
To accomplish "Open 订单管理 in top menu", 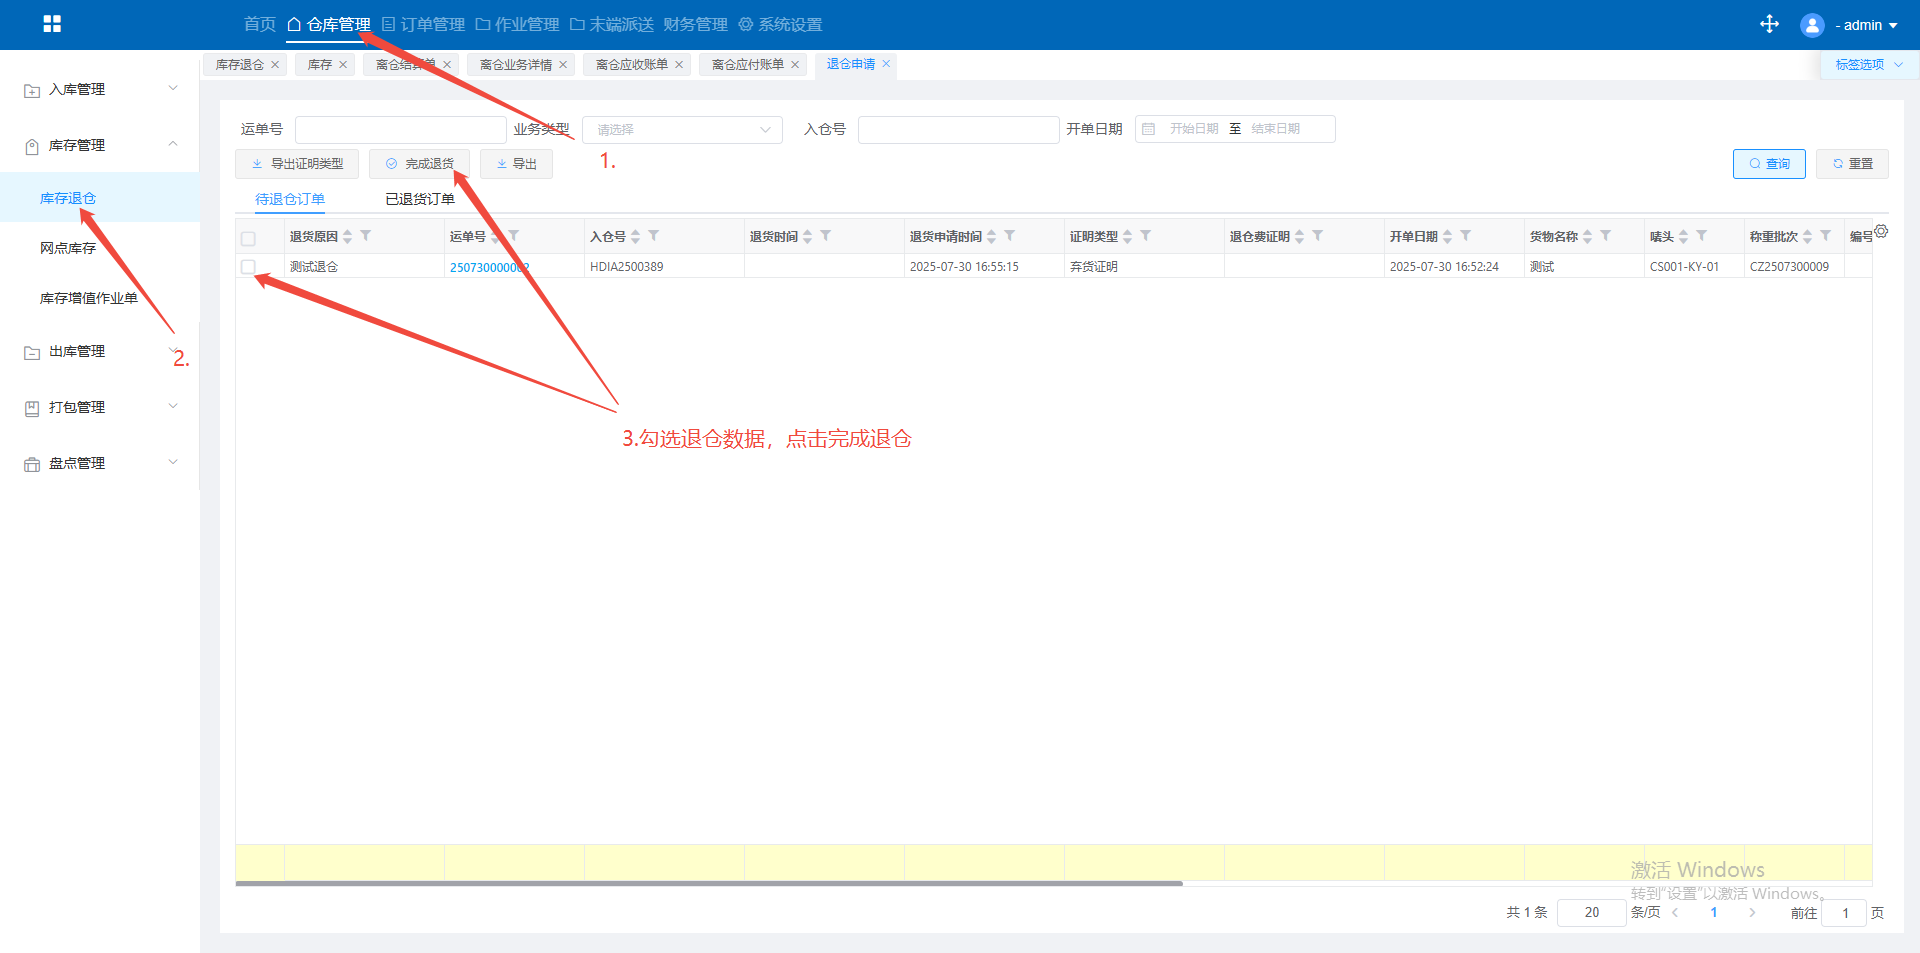I will [423, 24].
